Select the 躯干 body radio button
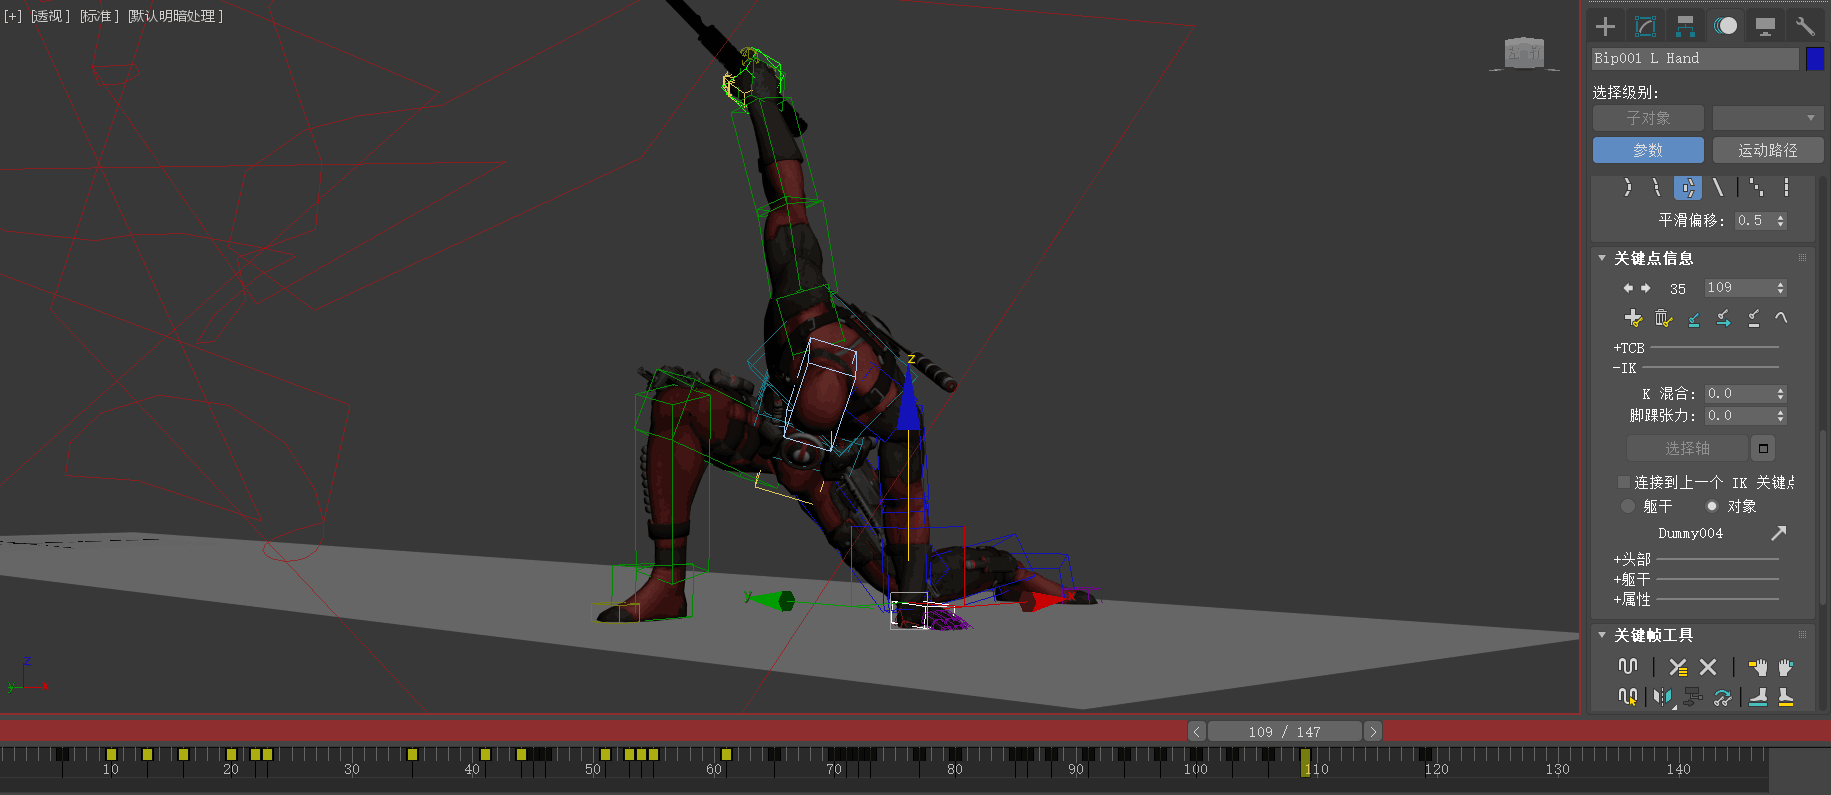1831x795 pixels. [1628, 506]
